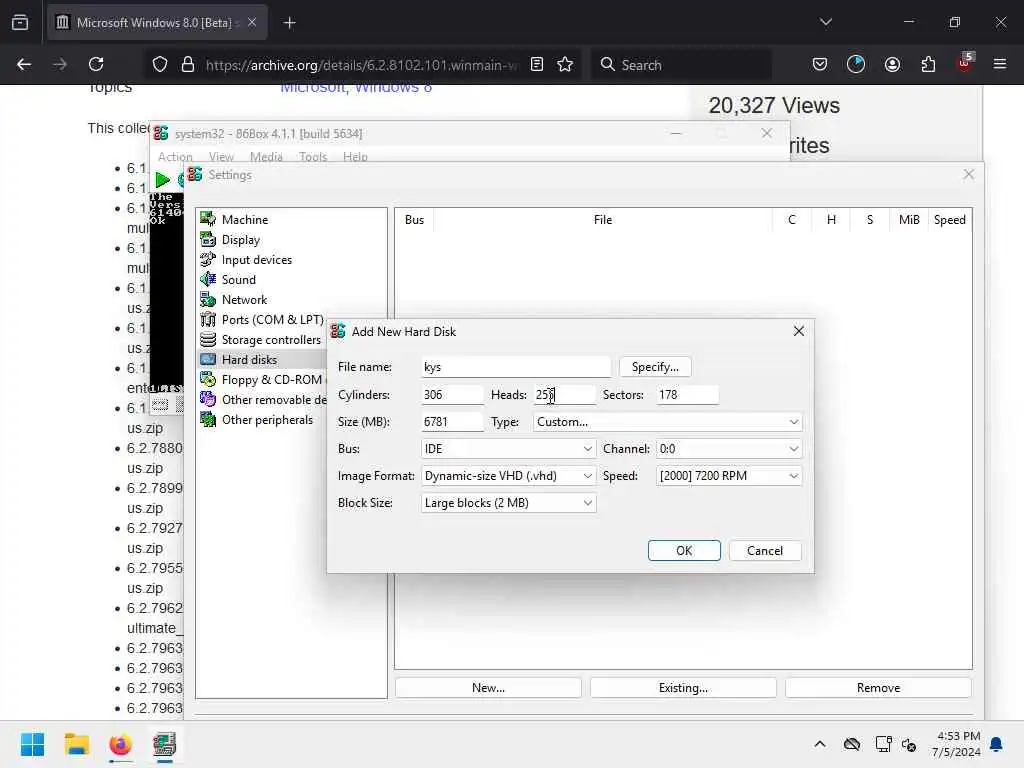Open the Firefox account profile icon

click(x=892, y=64)
